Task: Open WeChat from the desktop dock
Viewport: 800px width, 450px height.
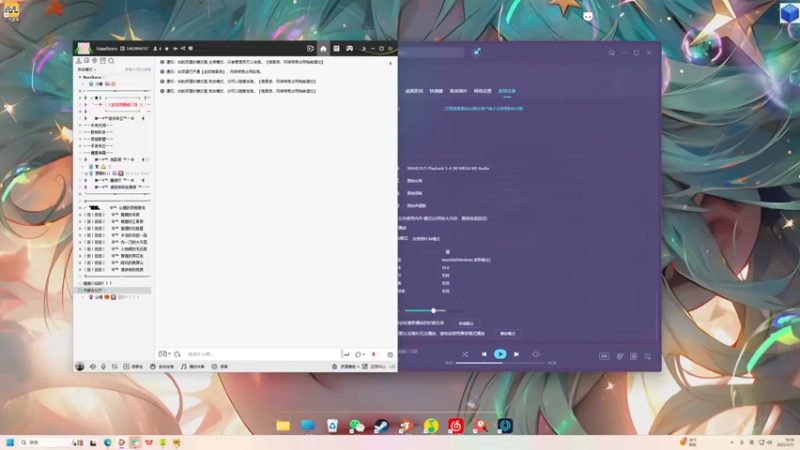Action: pos(357,426)
